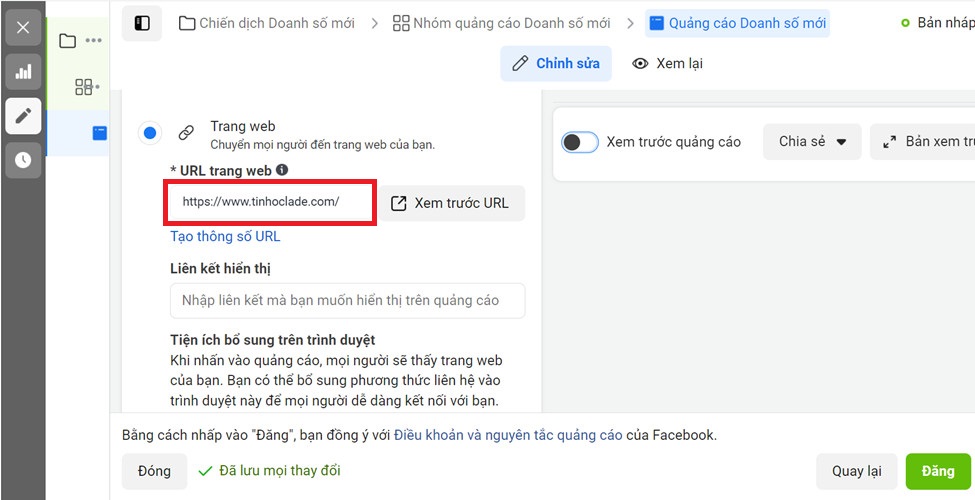Image resolution: width=975 pixels, height=500 pixels.
Task: Switch to the Chỉnh sửa tab
Action: (556, 63)
